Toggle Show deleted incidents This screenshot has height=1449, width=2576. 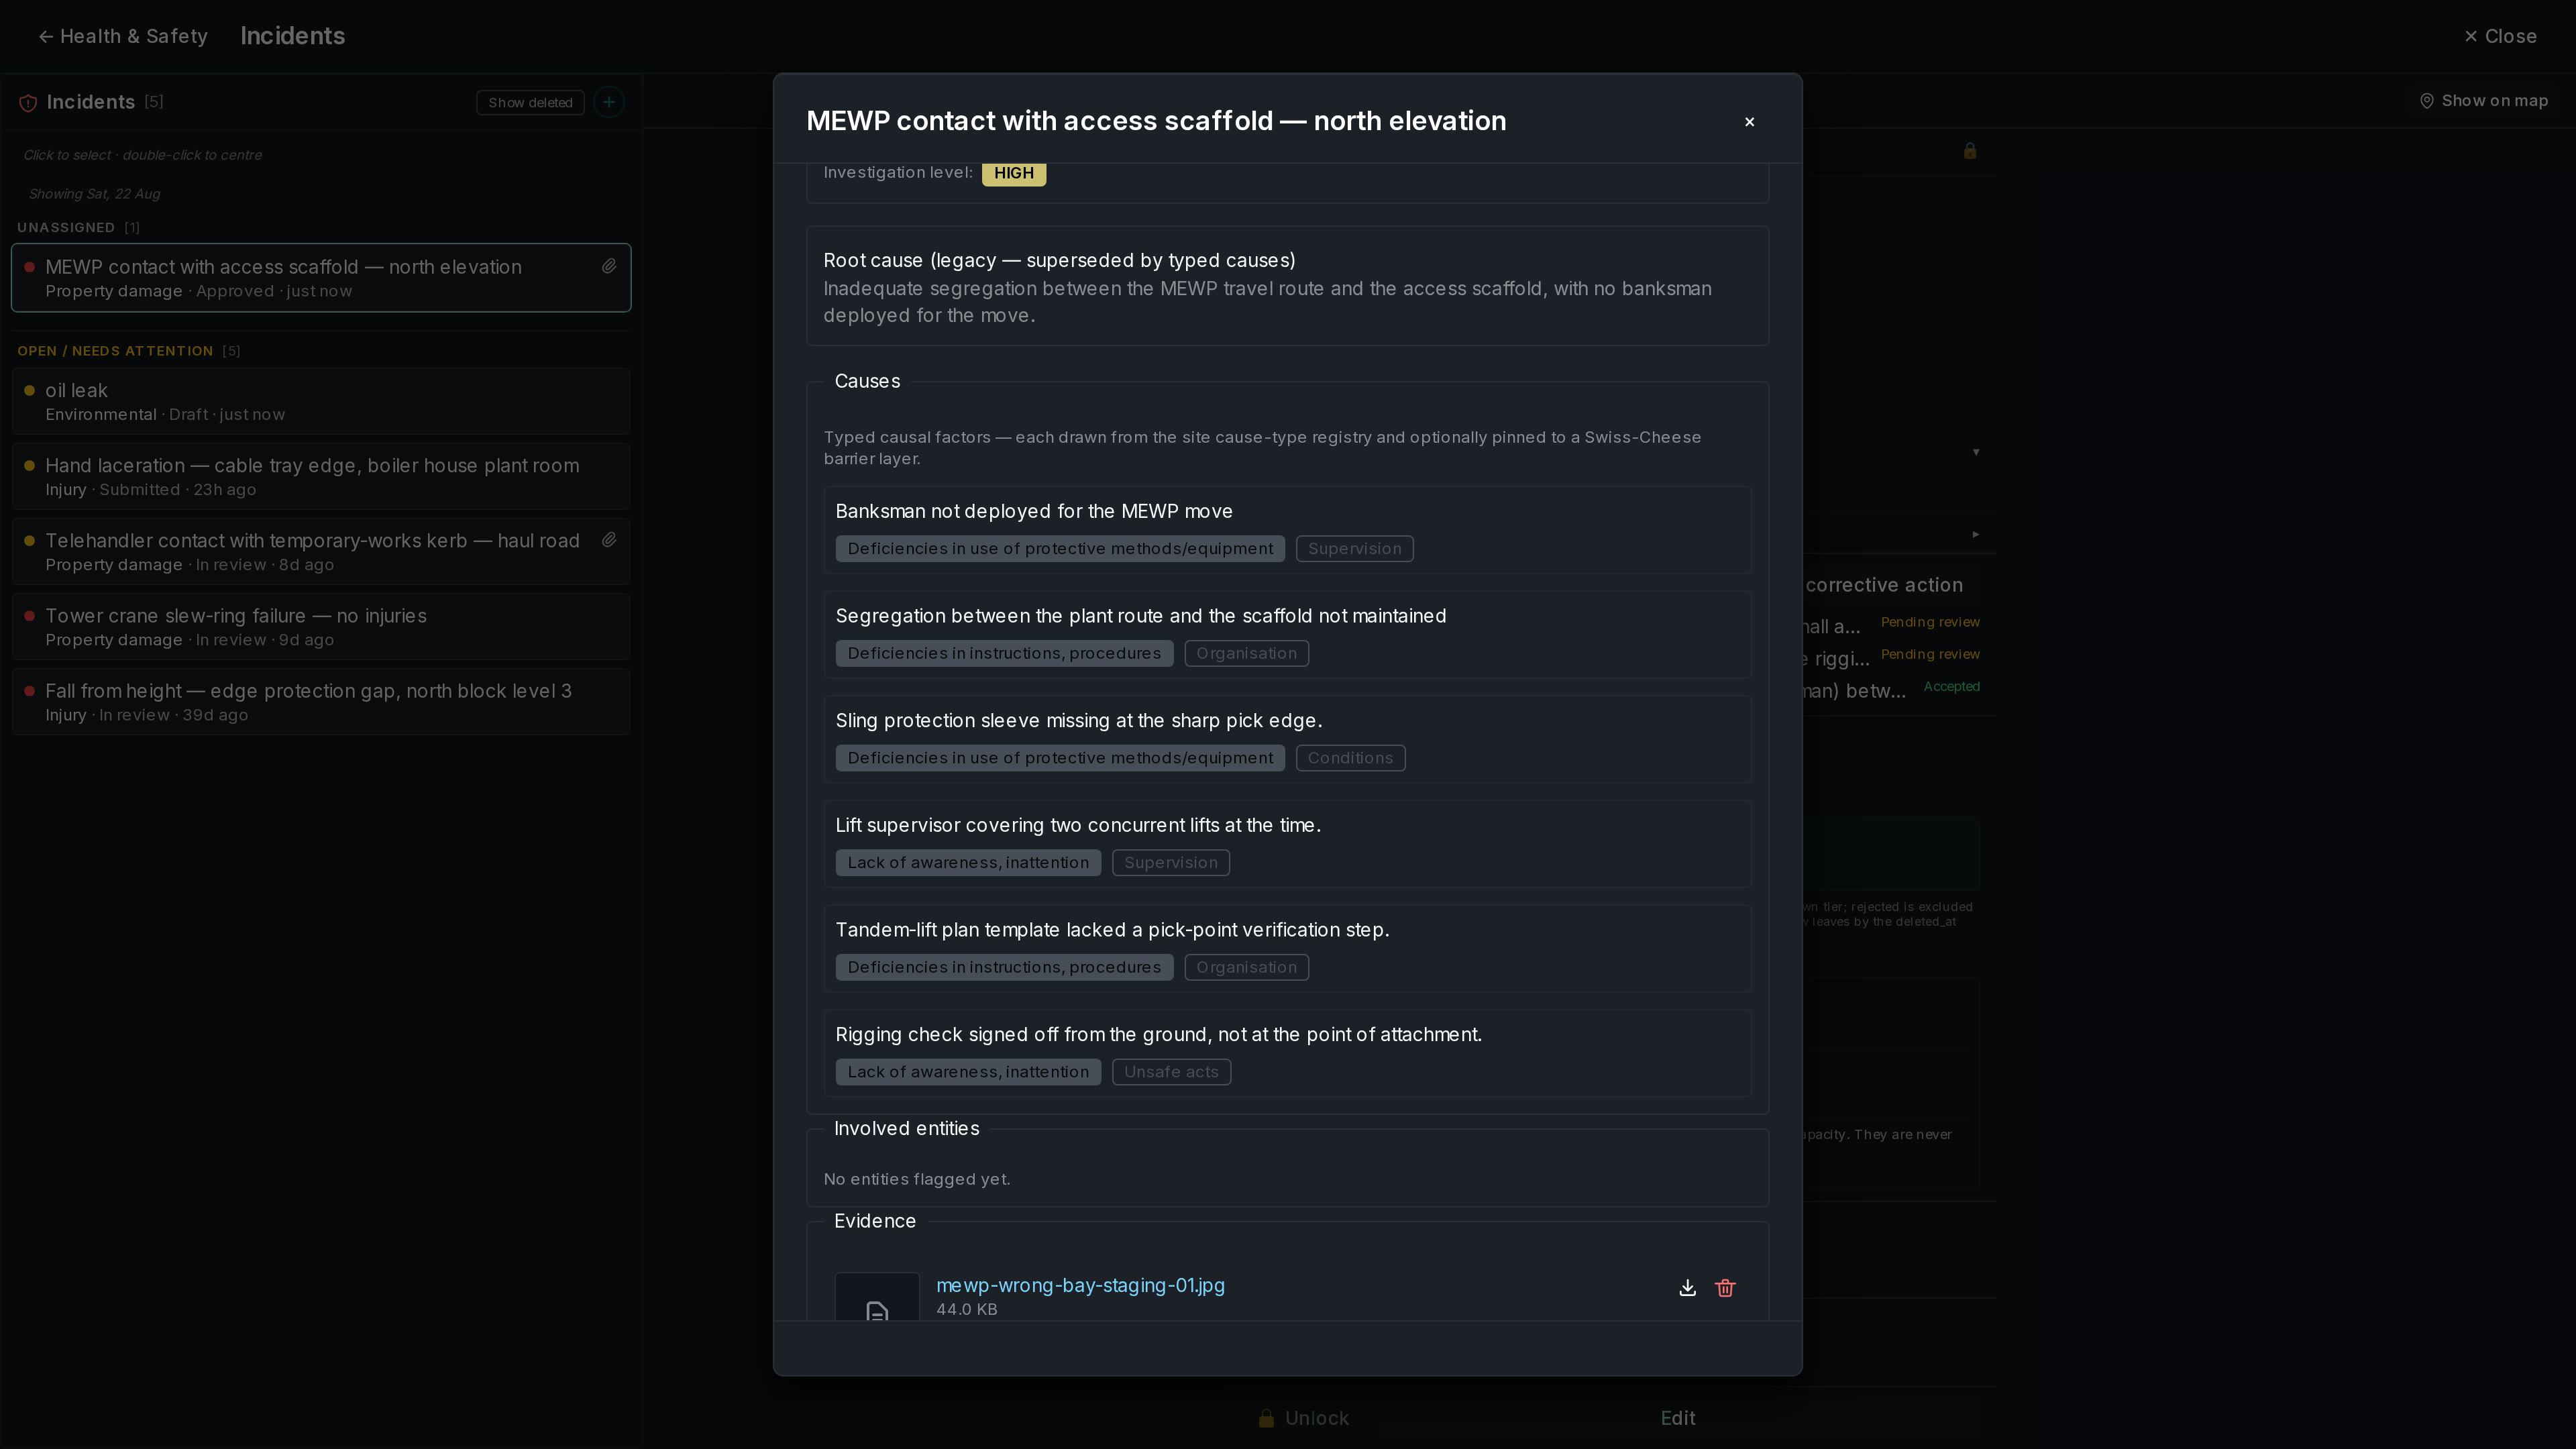530,102
